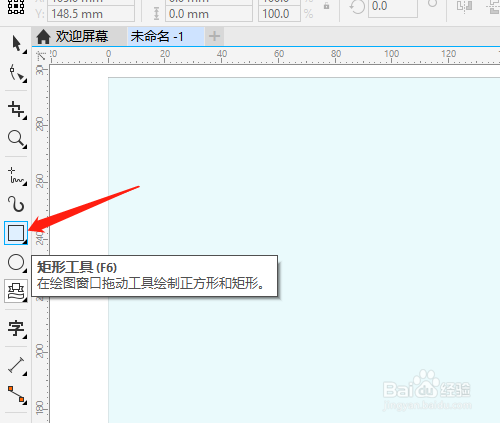Pick the Artistic Media tool
This screenshot has width=500, height=423.
coord(16,204)
